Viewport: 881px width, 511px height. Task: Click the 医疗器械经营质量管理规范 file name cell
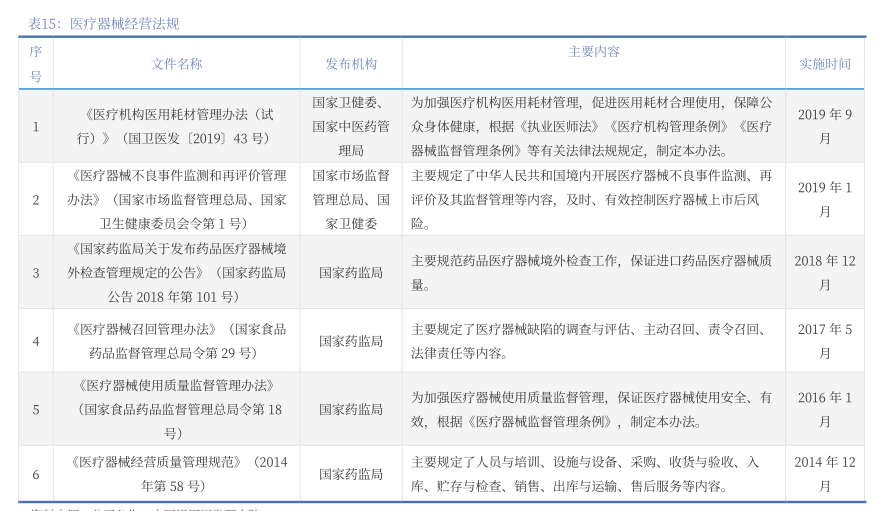pos(177,474)
